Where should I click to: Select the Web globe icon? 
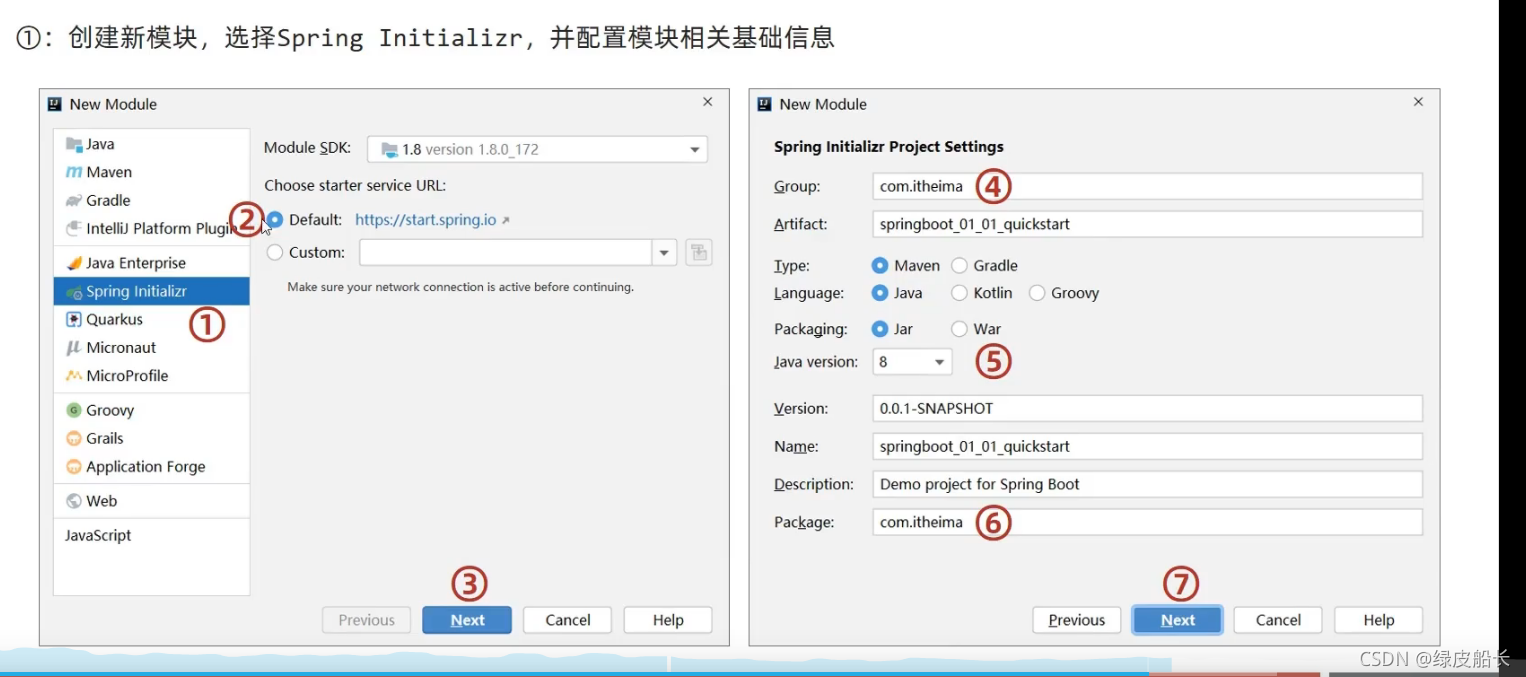point(74,501)
